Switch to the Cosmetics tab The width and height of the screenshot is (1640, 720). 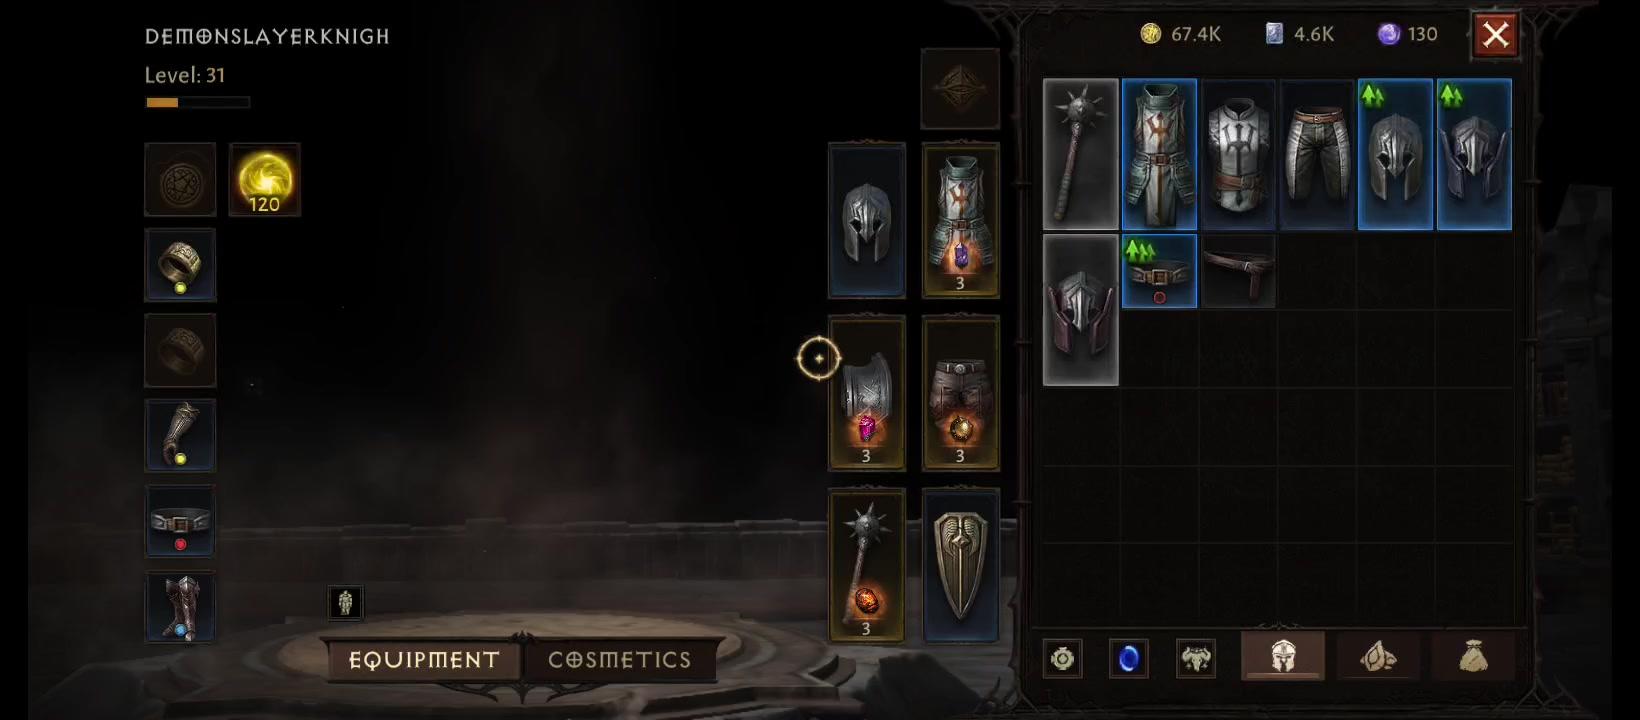pyautogui.click(x=620, y=660)
